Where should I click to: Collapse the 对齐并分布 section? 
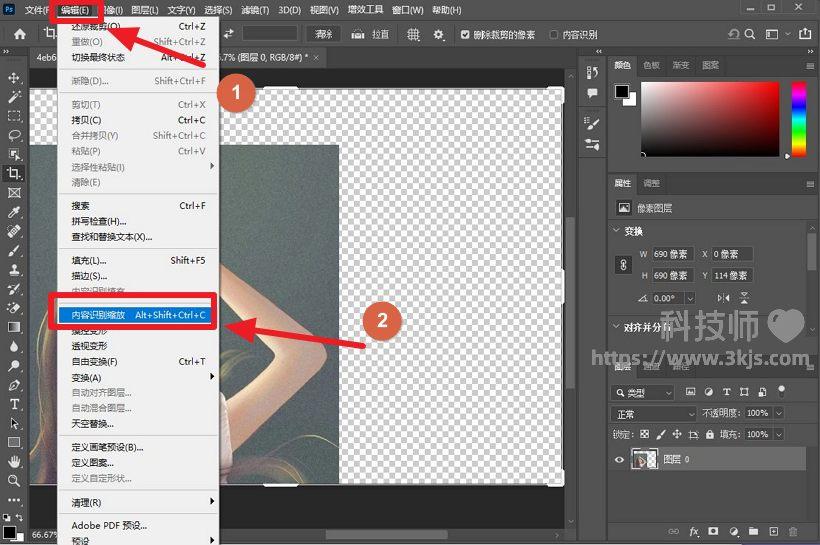point(617,326)
